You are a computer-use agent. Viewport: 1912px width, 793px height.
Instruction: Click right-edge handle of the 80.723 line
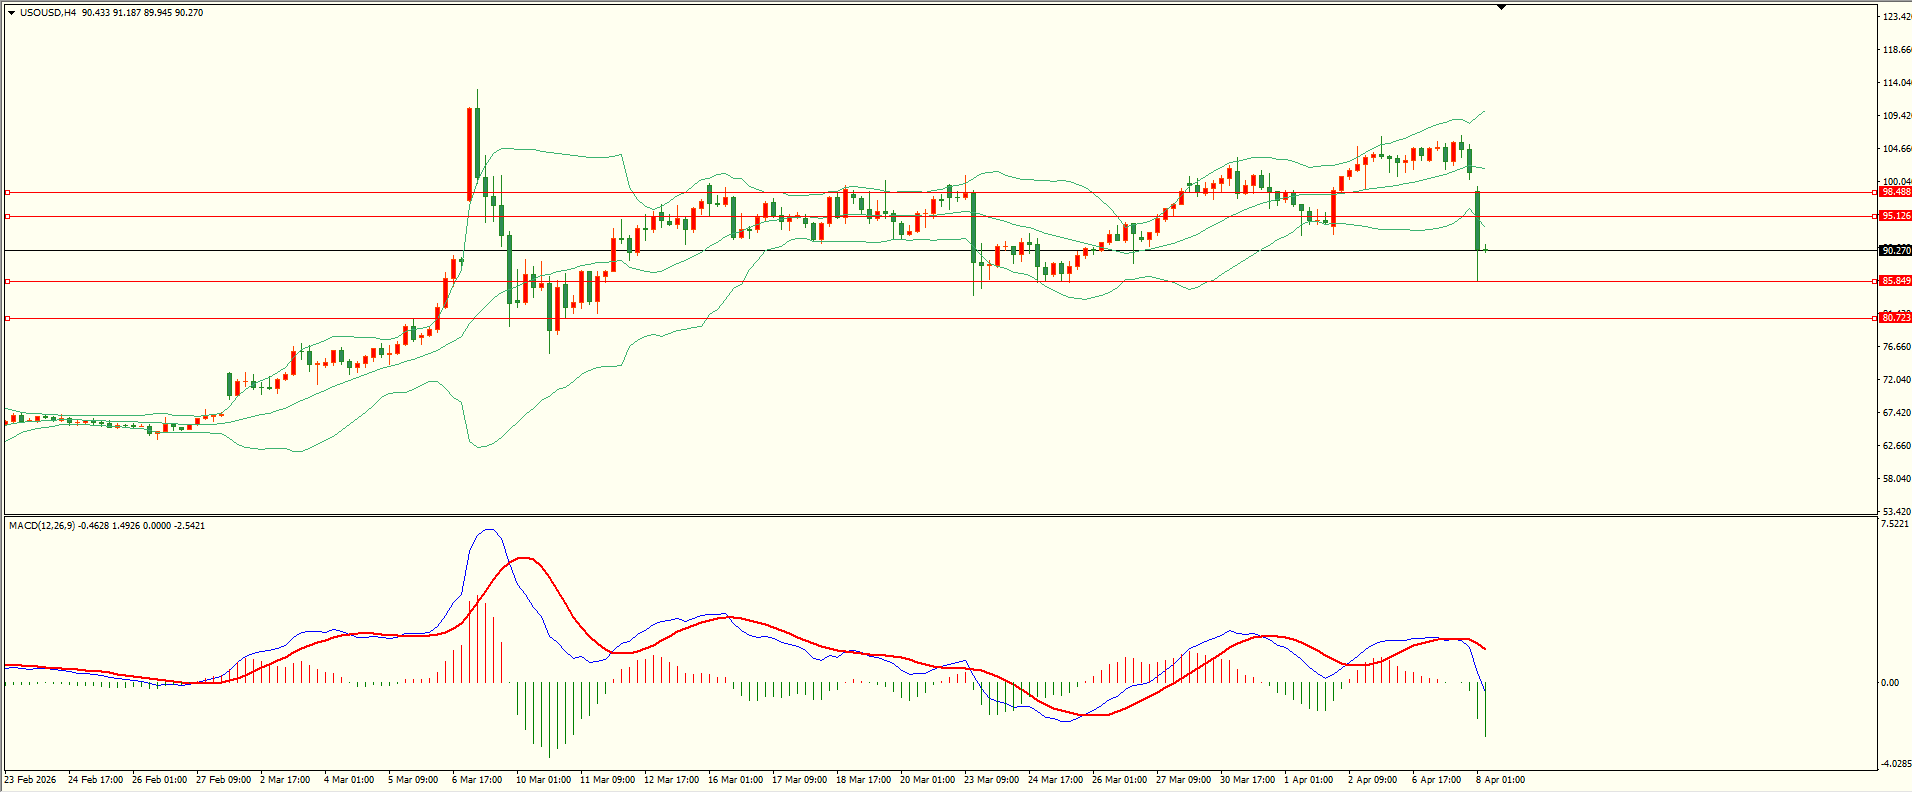[x=1873, y=319]
